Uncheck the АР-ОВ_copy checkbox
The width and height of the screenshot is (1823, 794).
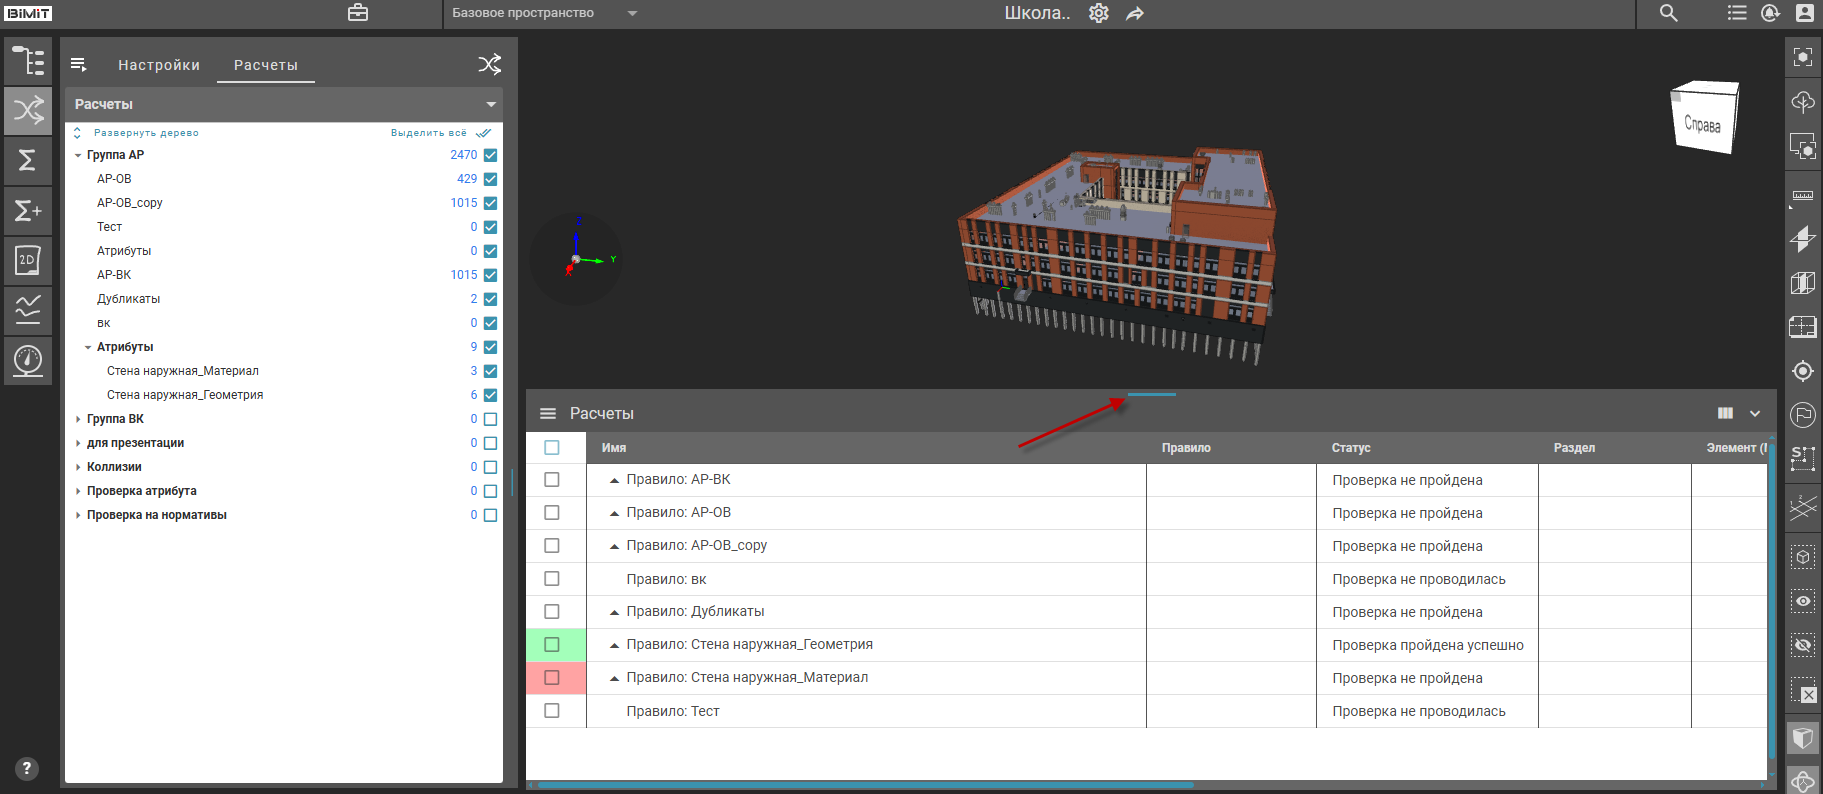490,203
